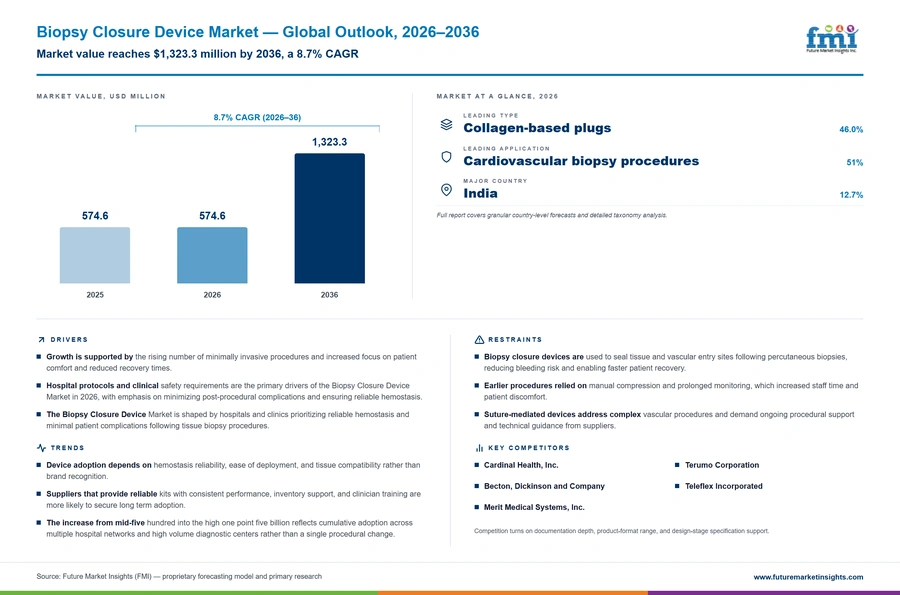Click the 'Leading Type' small label
The image size is (900, 595).
pos(491,115)
